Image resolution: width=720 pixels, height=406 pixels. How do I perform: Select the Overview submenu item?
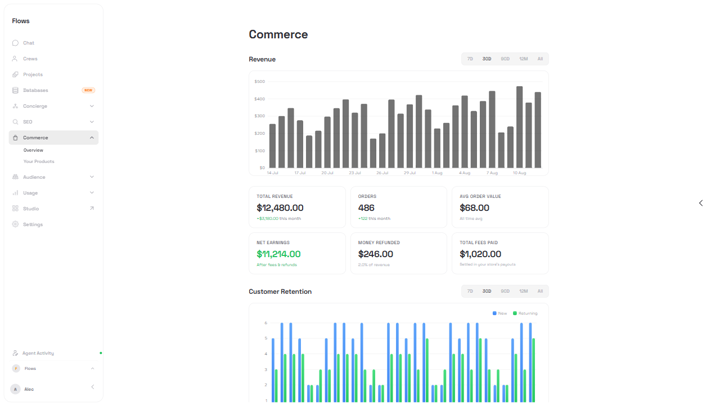point(34,150)
